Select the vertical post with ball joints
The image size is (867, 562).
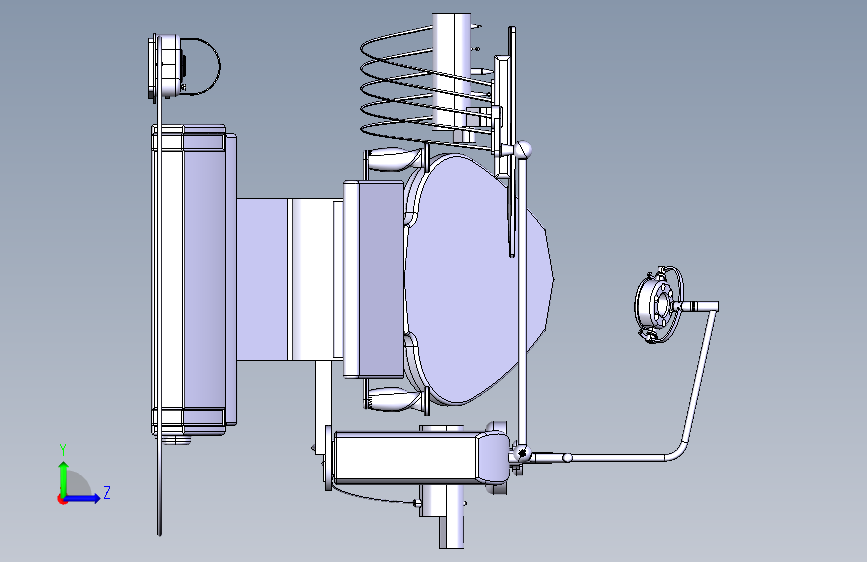click(522, 301)
